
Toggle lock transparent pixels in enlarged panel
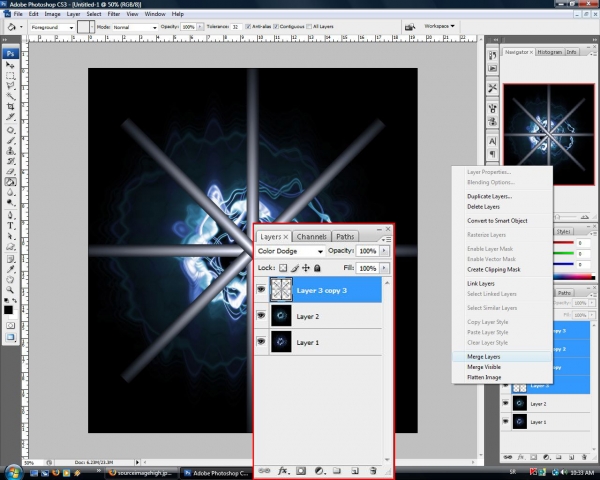pos(283,268)
